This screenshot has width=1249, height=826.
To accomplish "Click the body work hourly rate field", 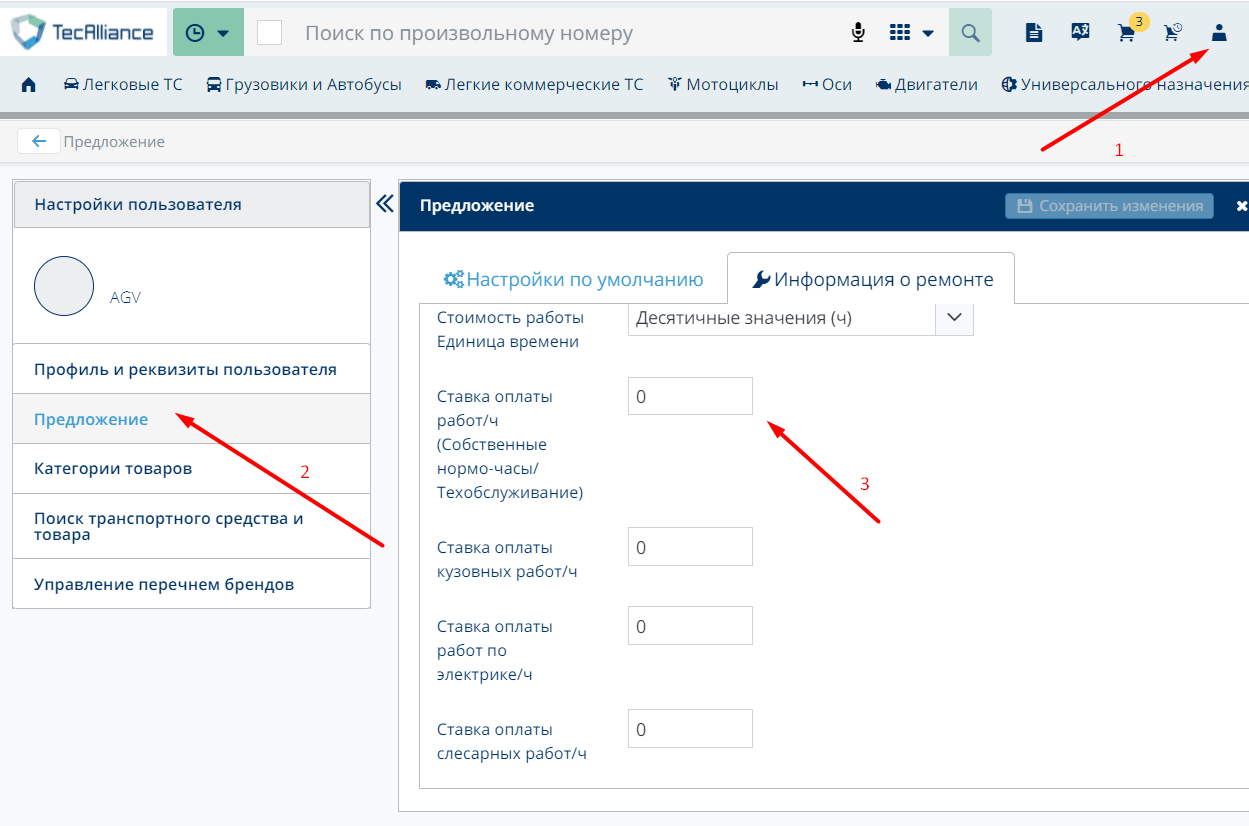I will click(x=689, y=547).
